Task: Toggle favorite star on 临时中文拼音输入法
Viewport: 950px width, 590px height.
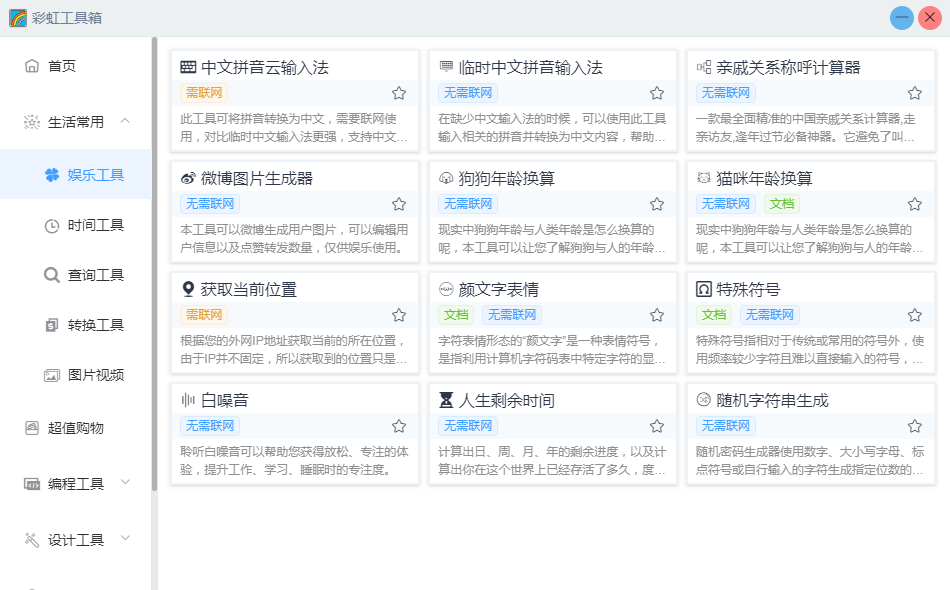Action: point(657,93)
